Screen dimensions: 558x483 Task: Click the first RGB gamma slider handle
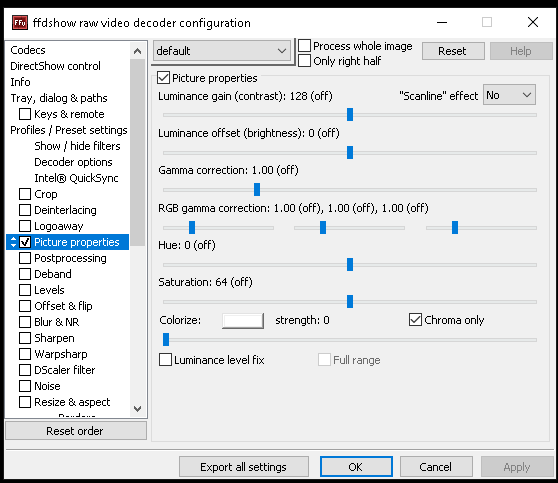click(x=192, y=227)
